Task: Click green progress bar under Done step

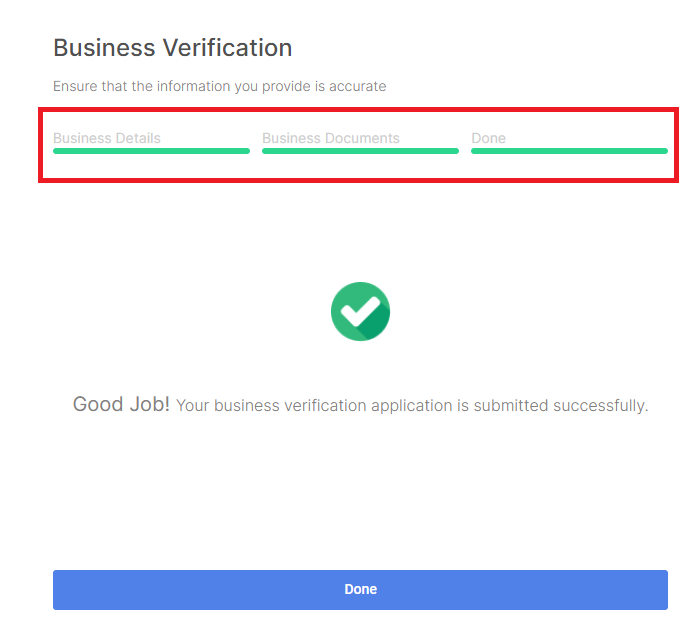Action: tap(569, 151)
